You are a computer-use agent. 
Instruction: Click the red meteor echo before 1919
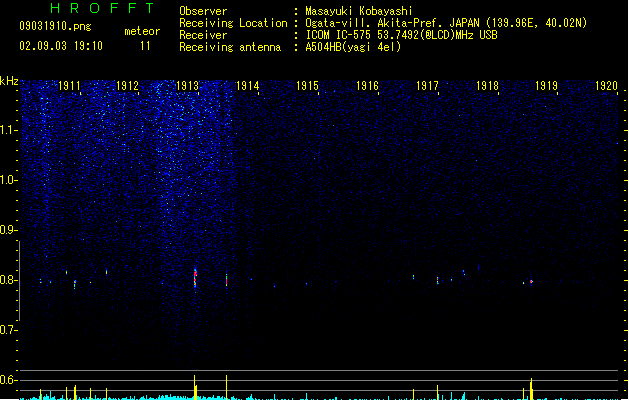point(531,282)
